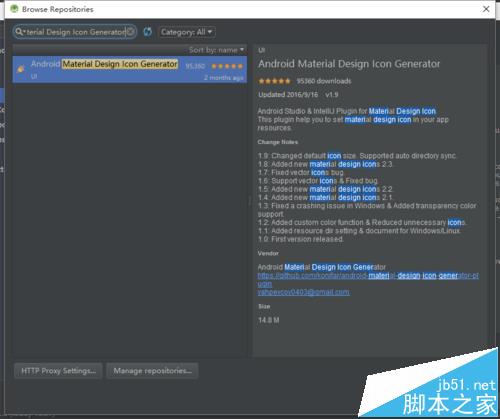
Task: Click the plugin icon beside Android Material Design
Action: [x=21, y=69]
